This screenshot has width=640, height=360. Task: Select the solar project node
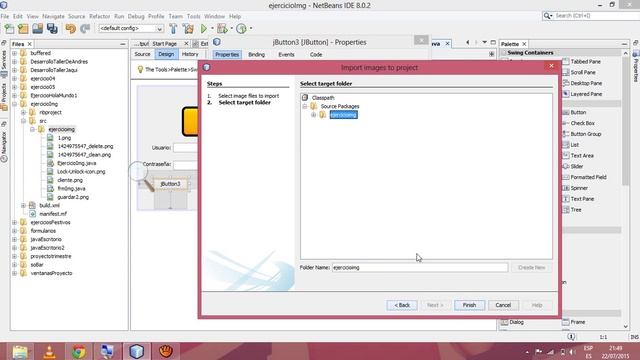click(x=37, y=264)
